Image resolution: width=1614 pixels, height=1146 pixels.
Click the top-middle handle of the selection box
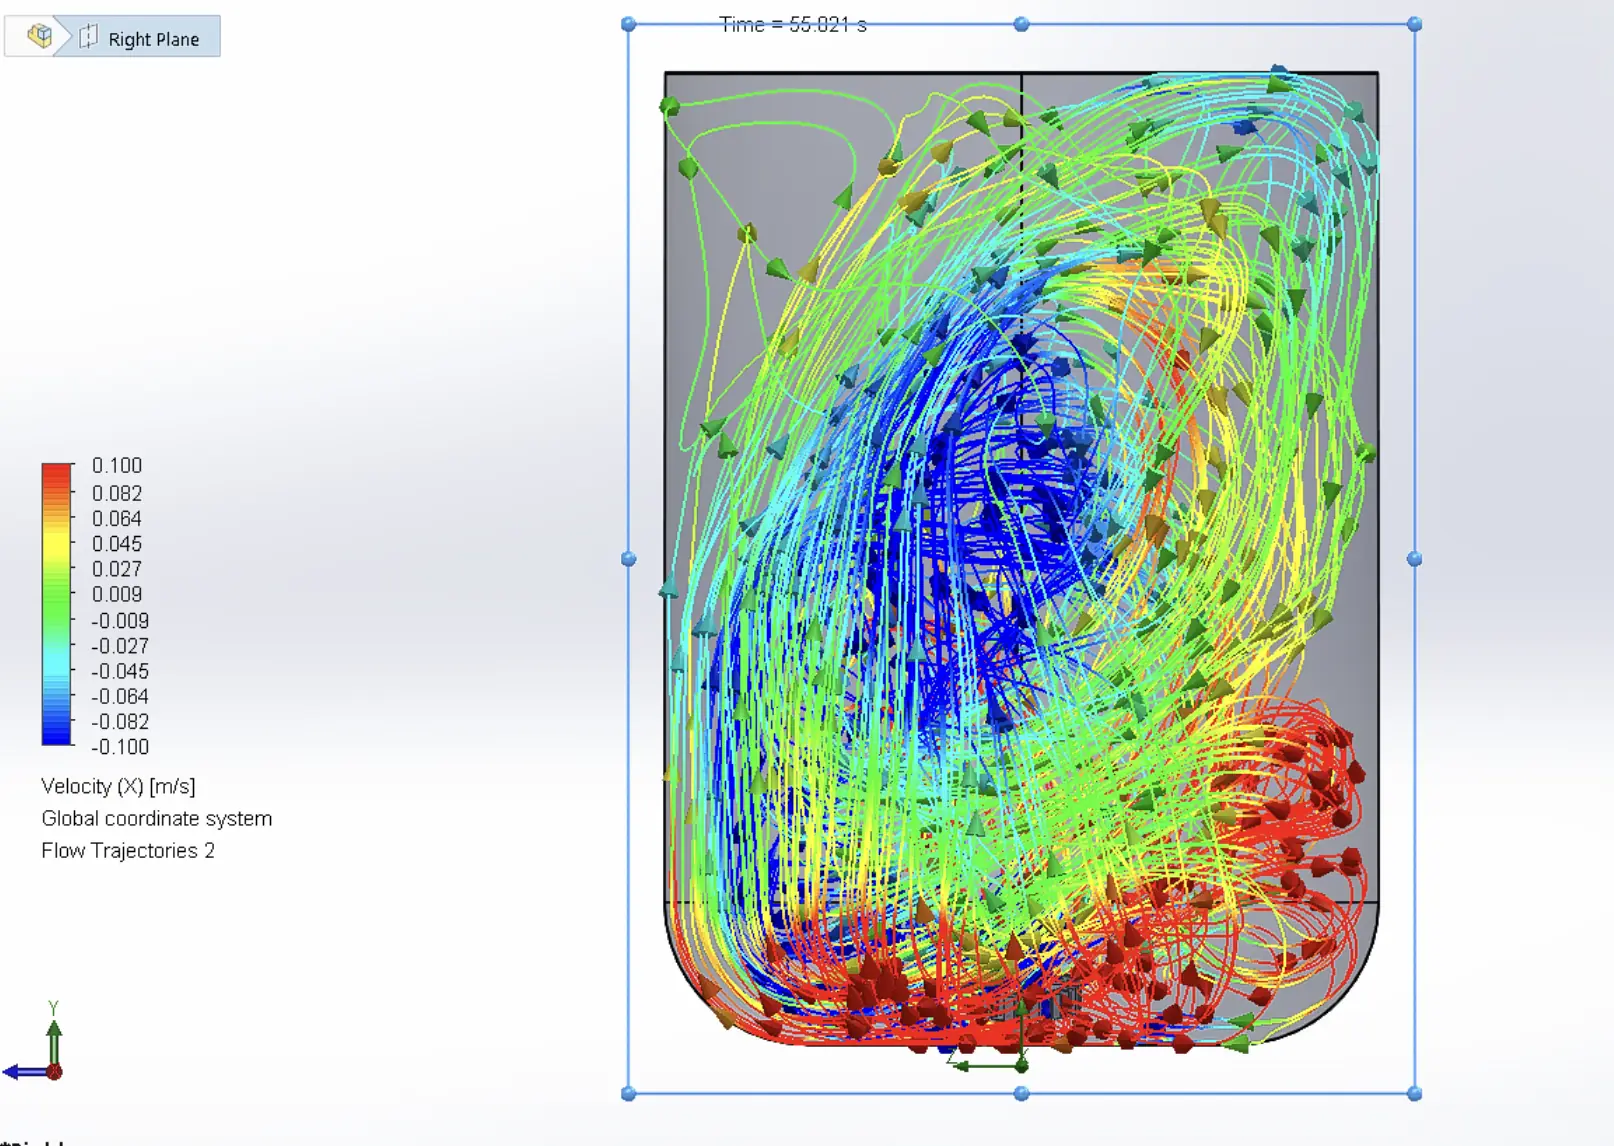point(1021,24)
